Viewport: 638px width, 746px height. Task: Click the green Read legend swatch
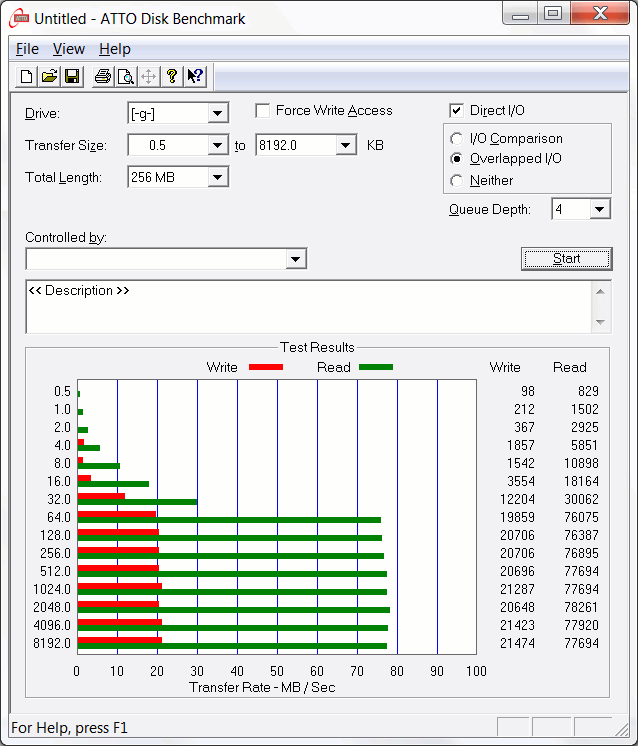pos(376,367)
